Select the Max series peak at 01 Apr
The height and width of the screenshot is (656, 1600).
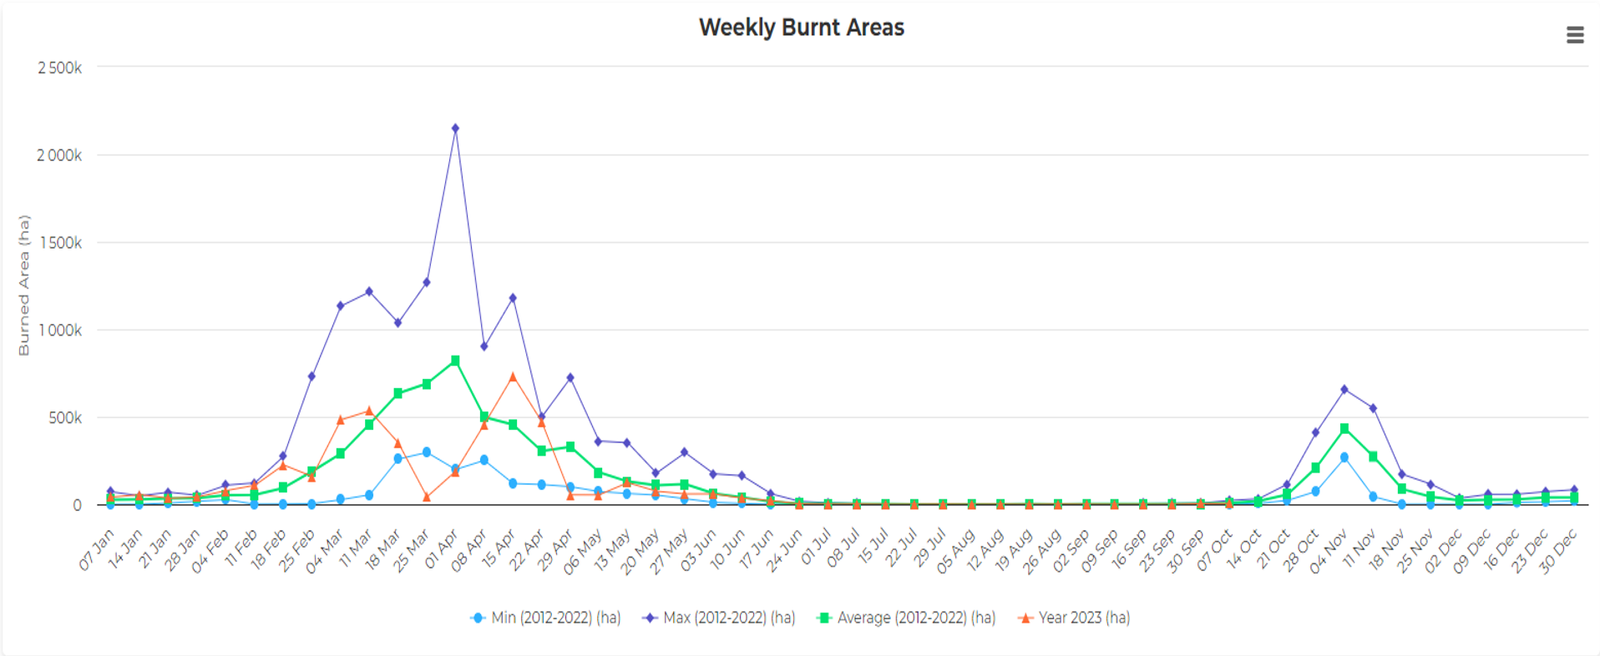pos(455,128)
